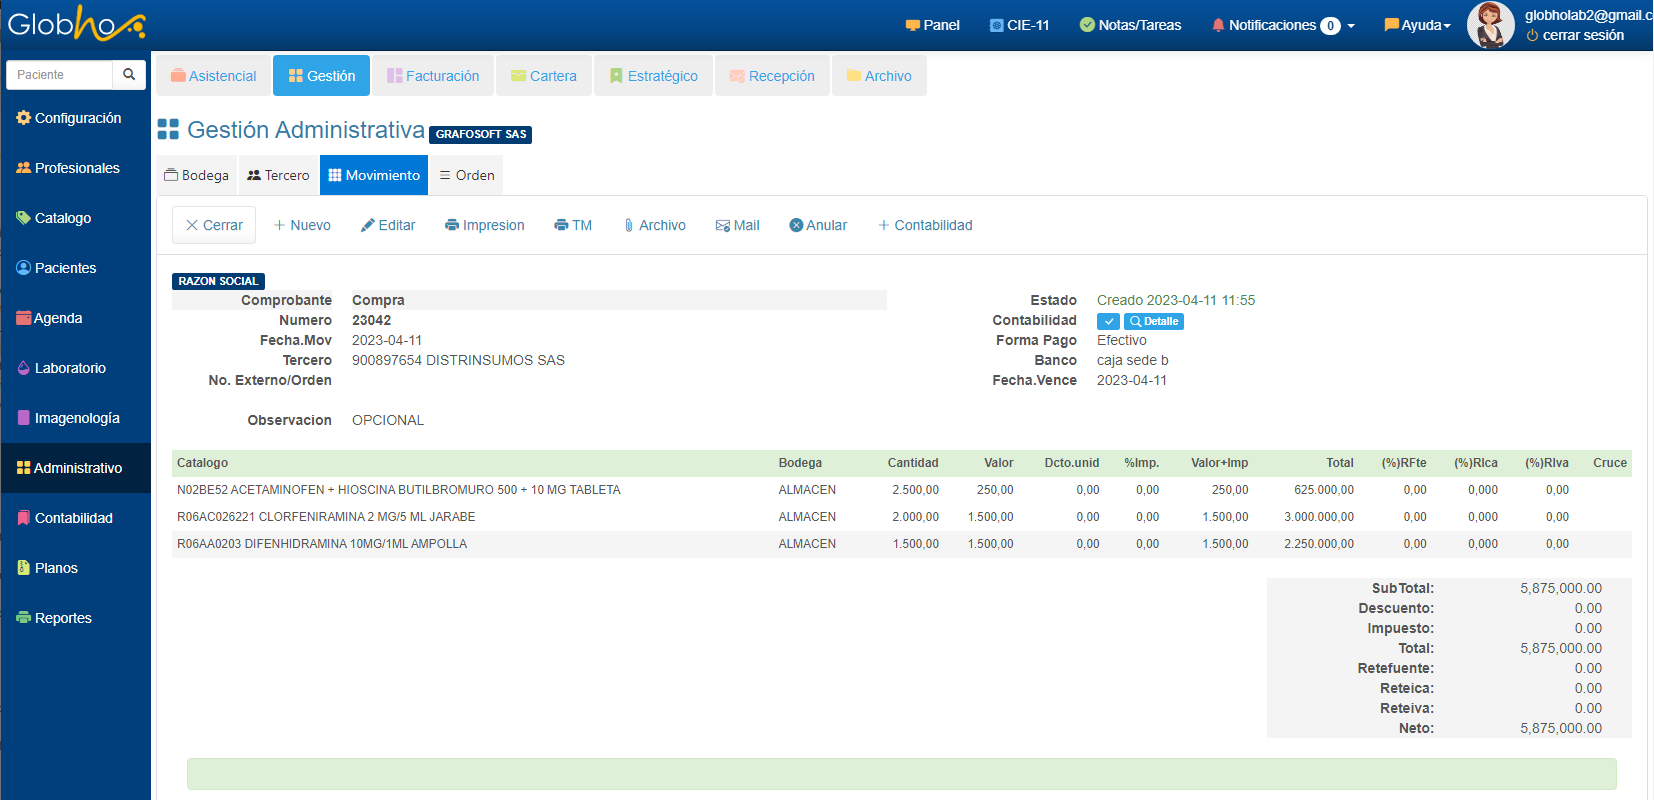Create a new movement with Nuevo
Image resolution: width=1654 pixels, height=800 pixels.
coord(302,225)
